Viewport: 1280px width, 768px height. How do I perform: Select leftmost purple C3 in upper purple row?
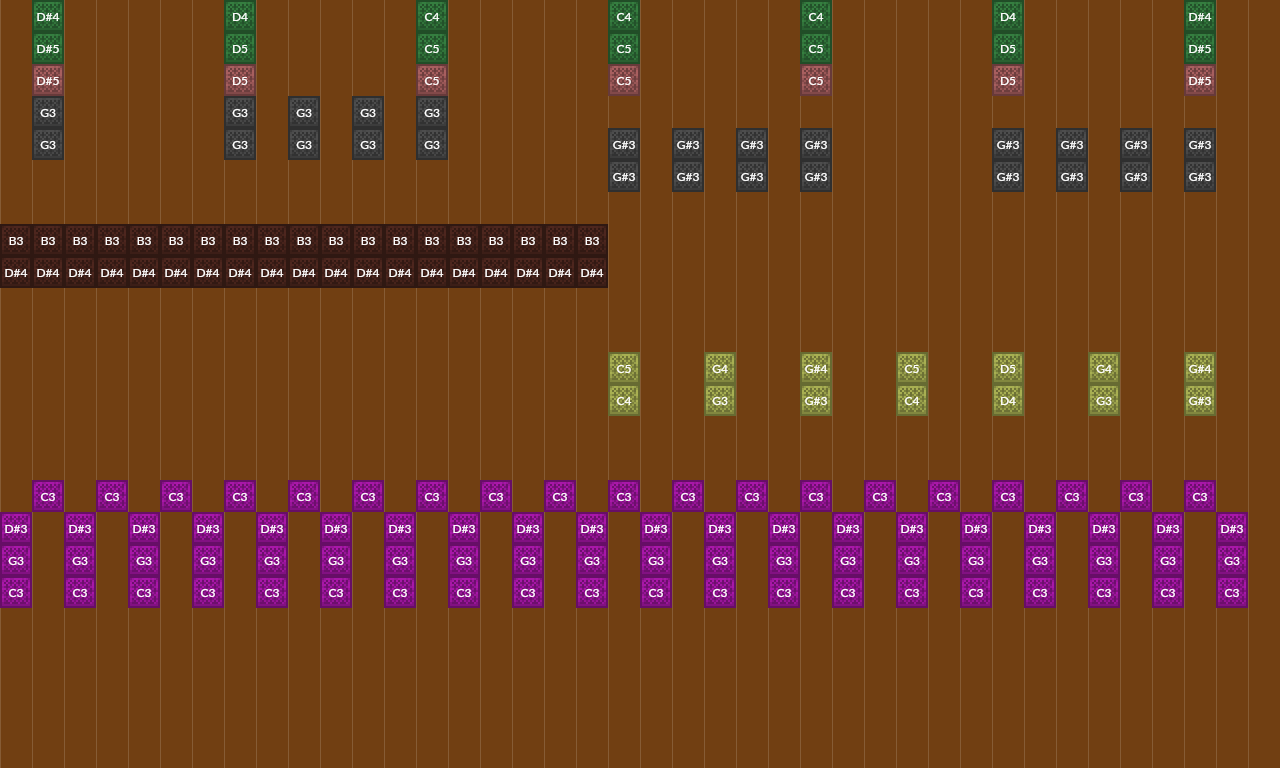(48, 497)
